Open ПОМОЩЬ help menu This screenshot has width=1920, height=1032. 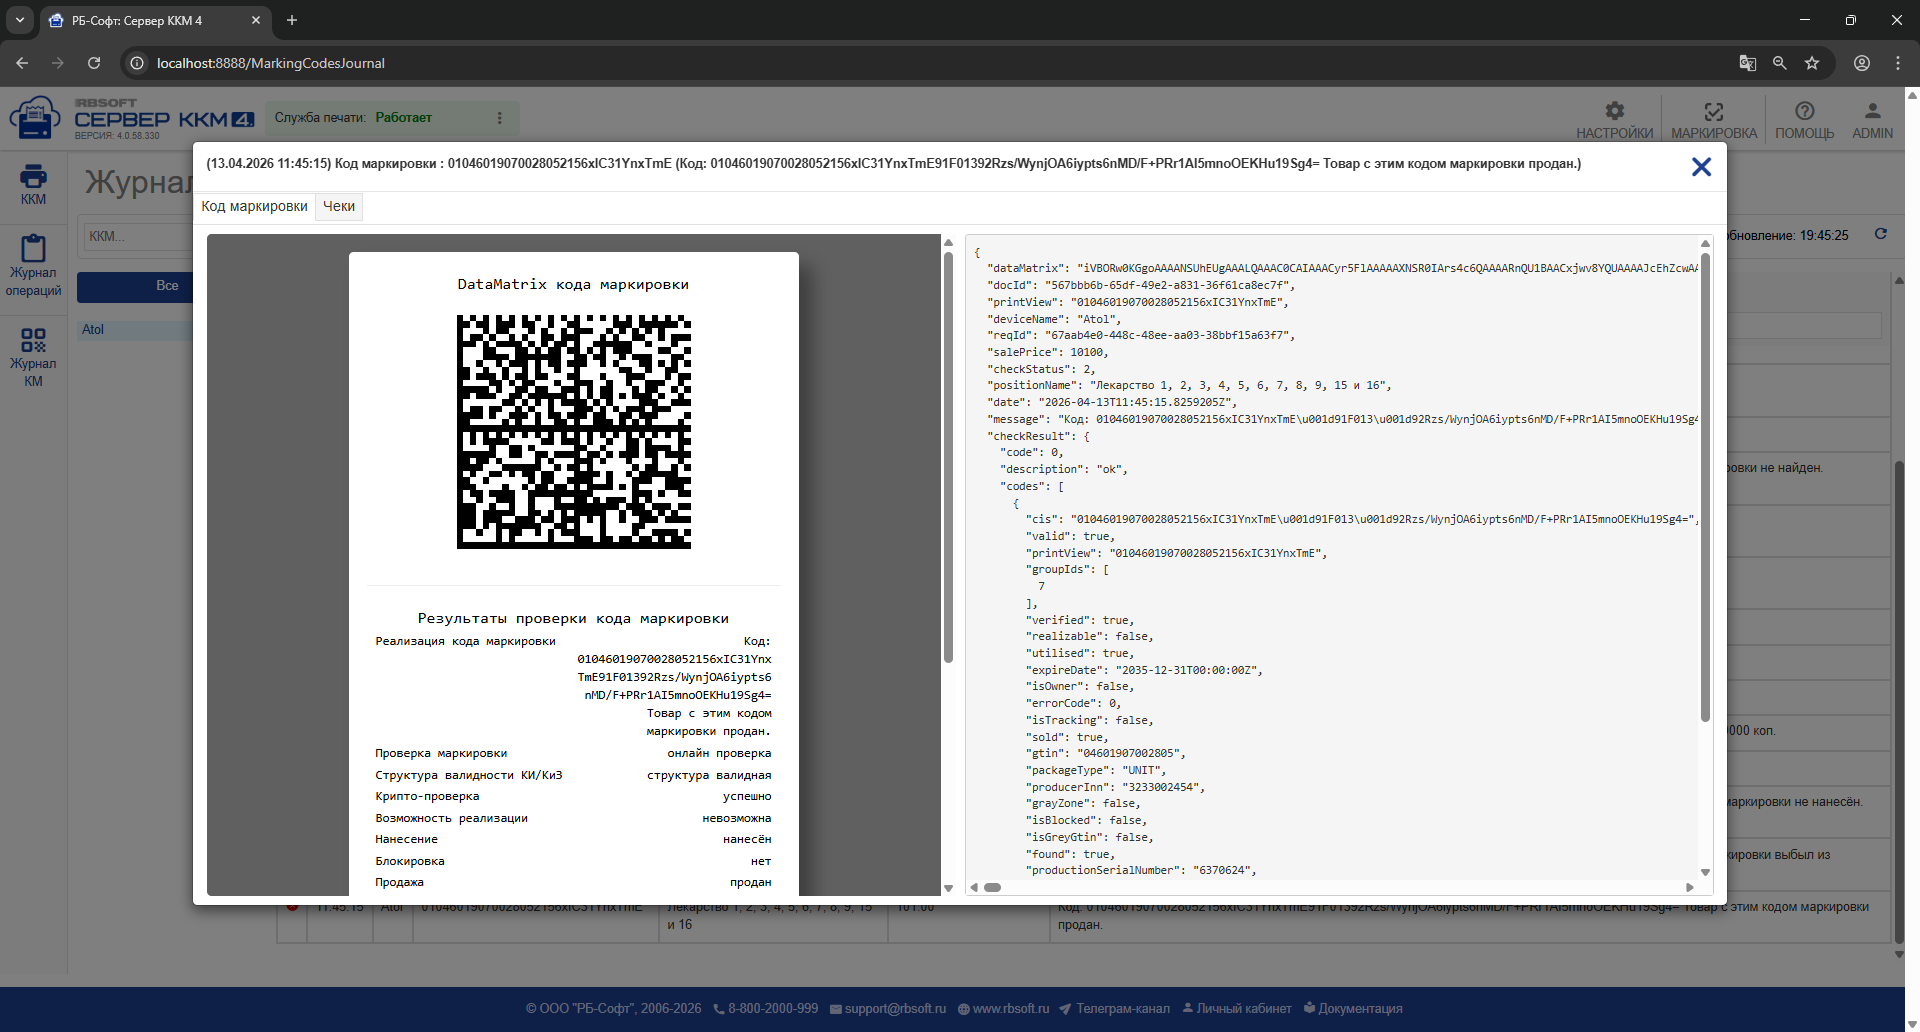click(x=1804, y=120)
